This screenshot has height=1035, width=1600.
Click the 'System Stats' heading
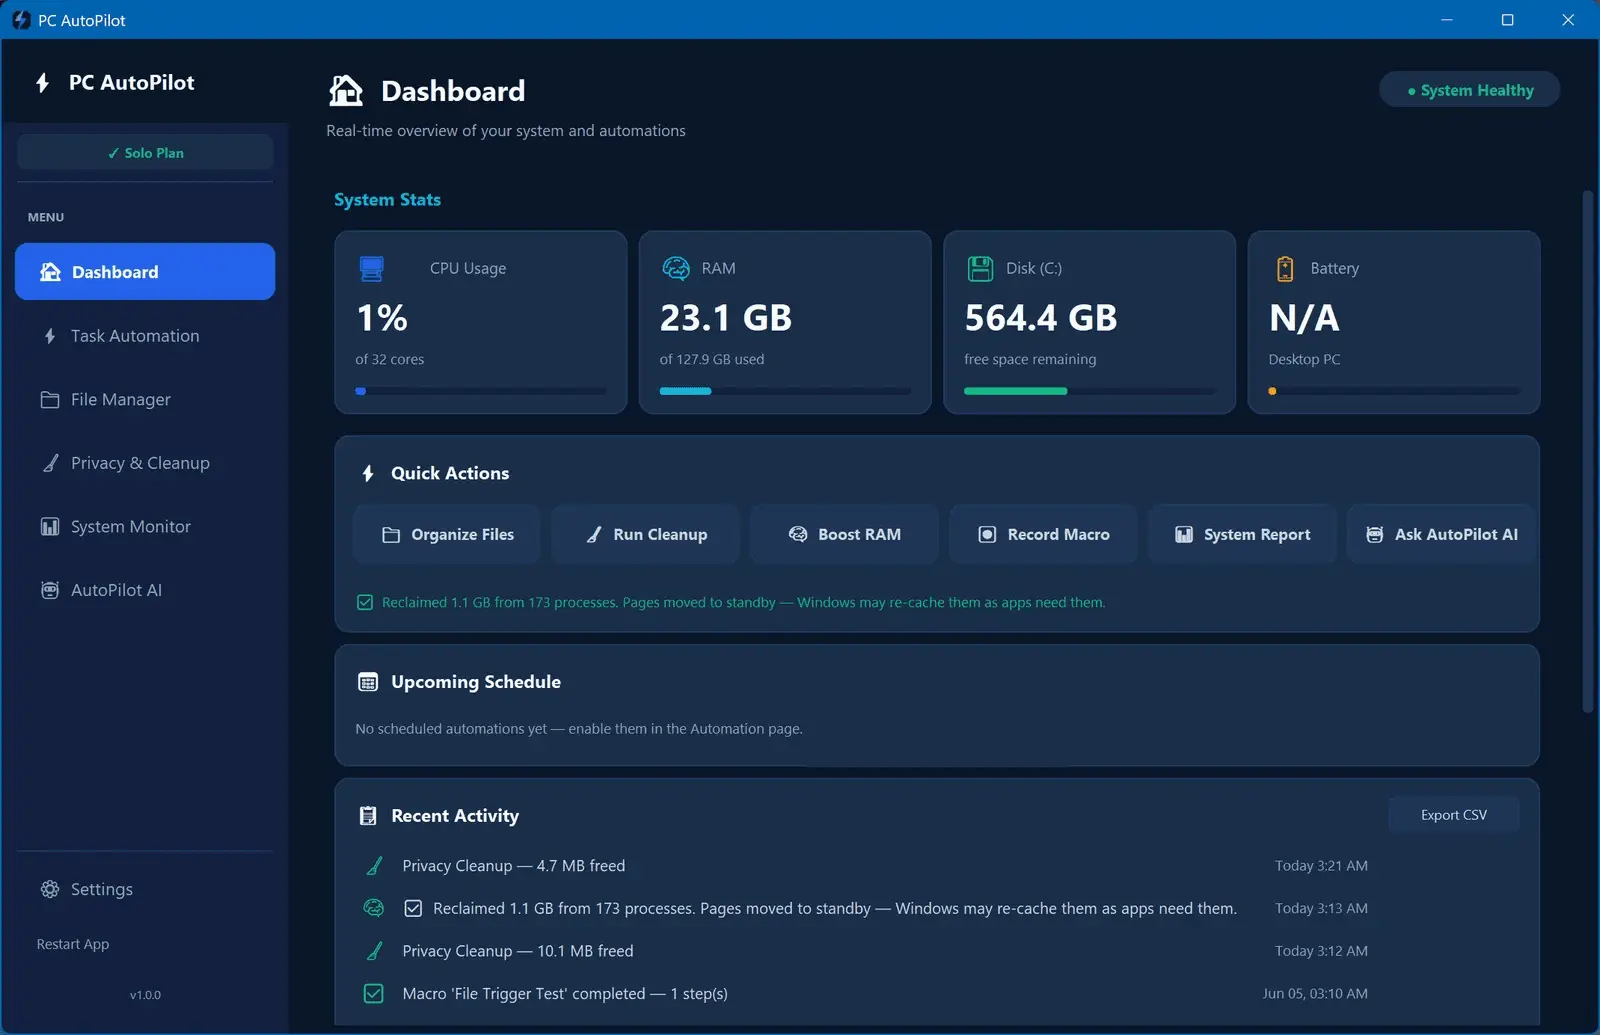(387, 200)
